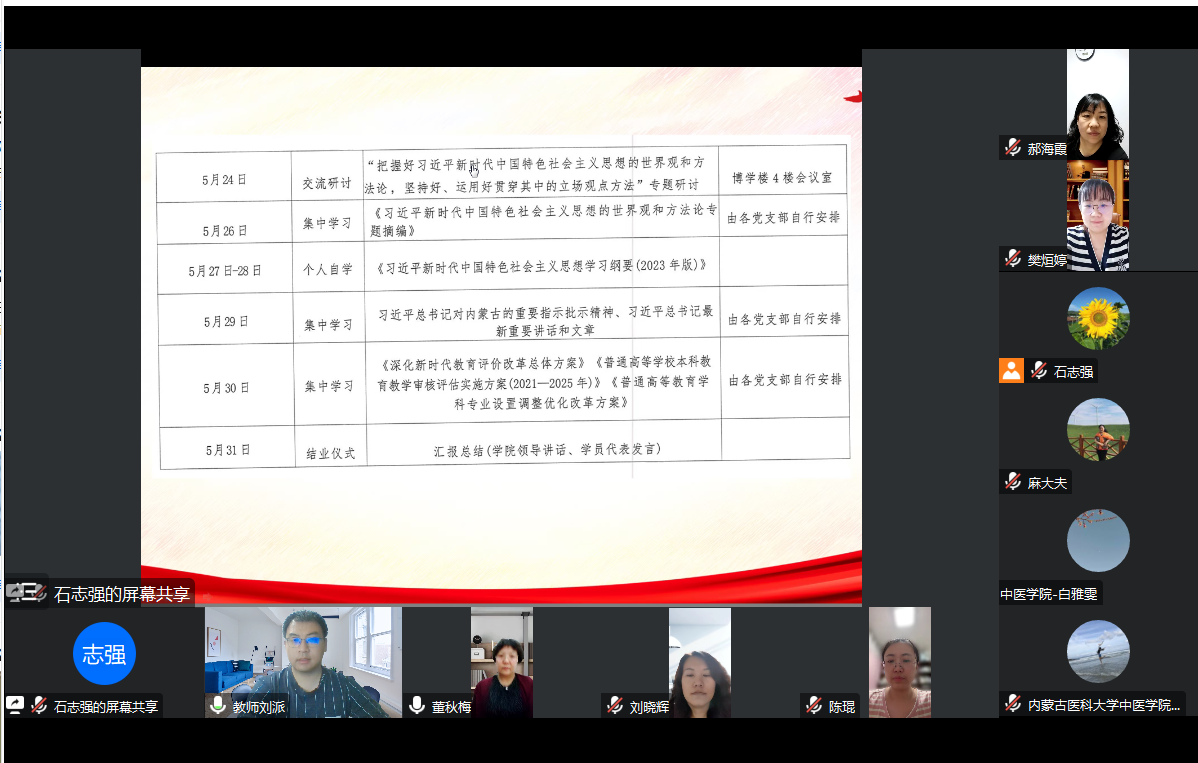Click the screen share icon in bottom-left tile
The width and height of the screenshot is (1198, 763).
pos(15,706)
